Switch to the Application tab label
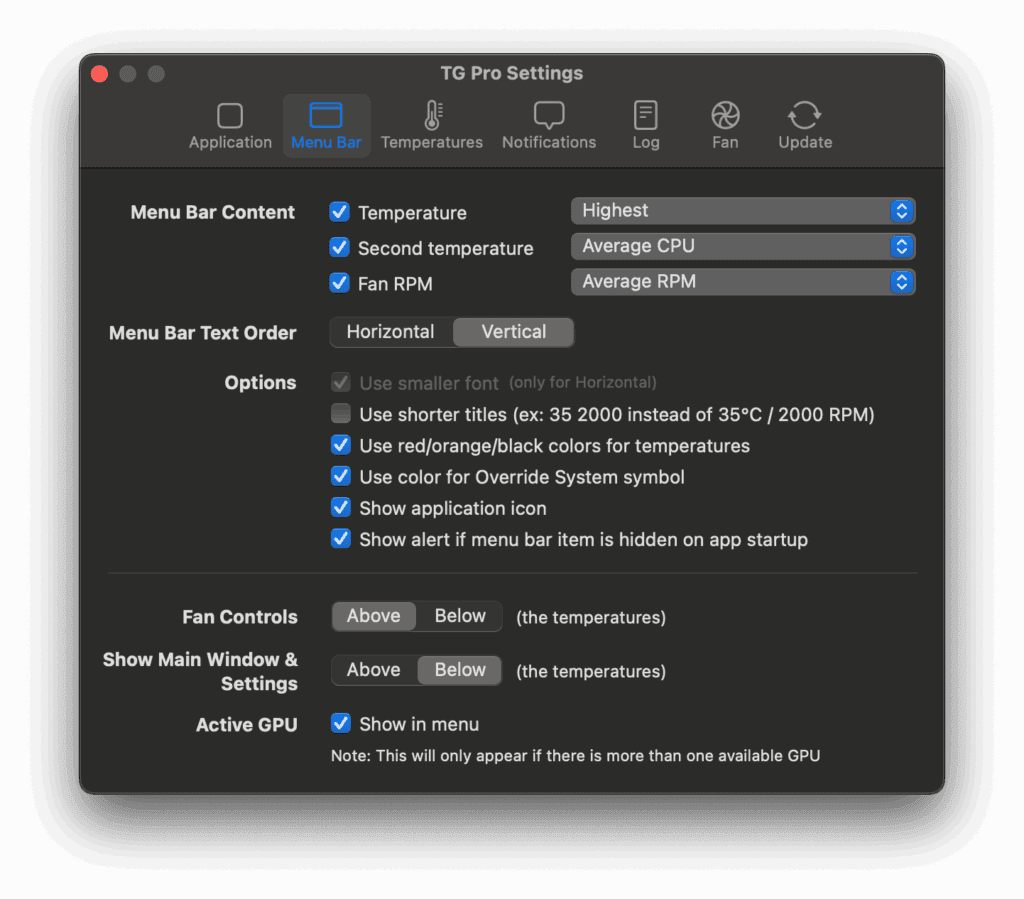 tap(231, 142)
